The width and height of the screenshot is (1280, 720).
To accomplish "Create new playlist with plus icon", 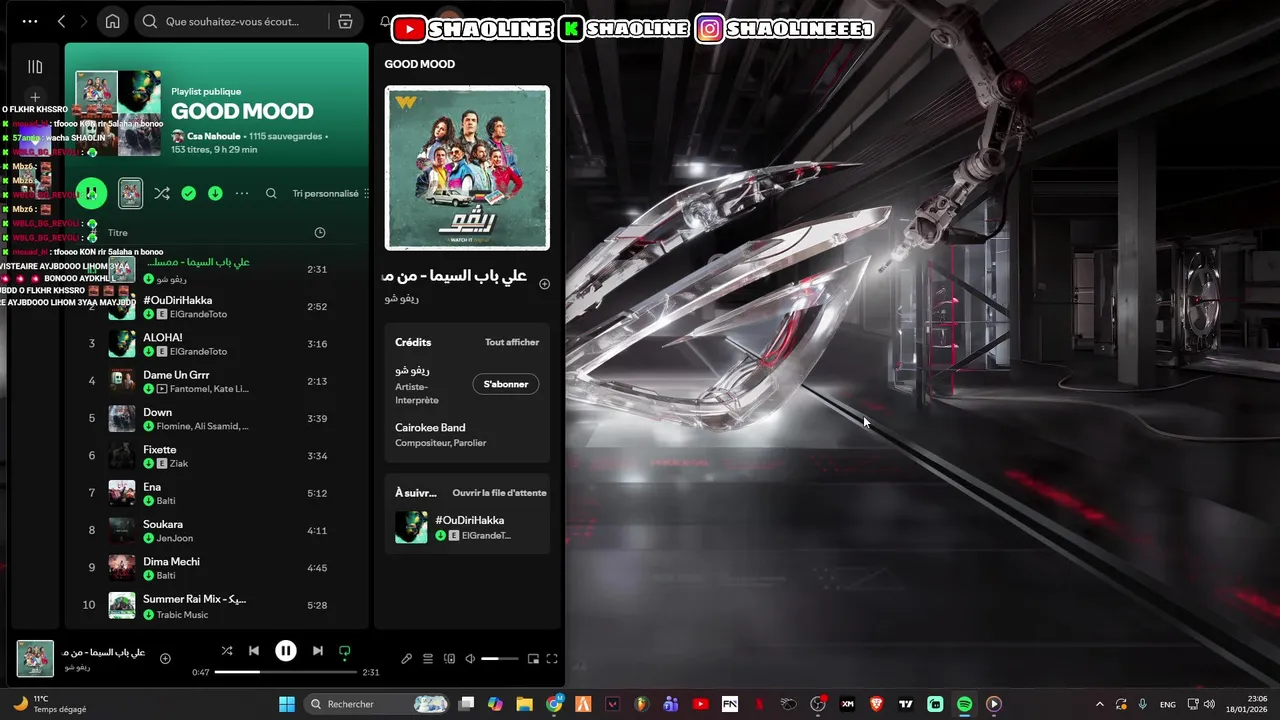I will point(35,98).
